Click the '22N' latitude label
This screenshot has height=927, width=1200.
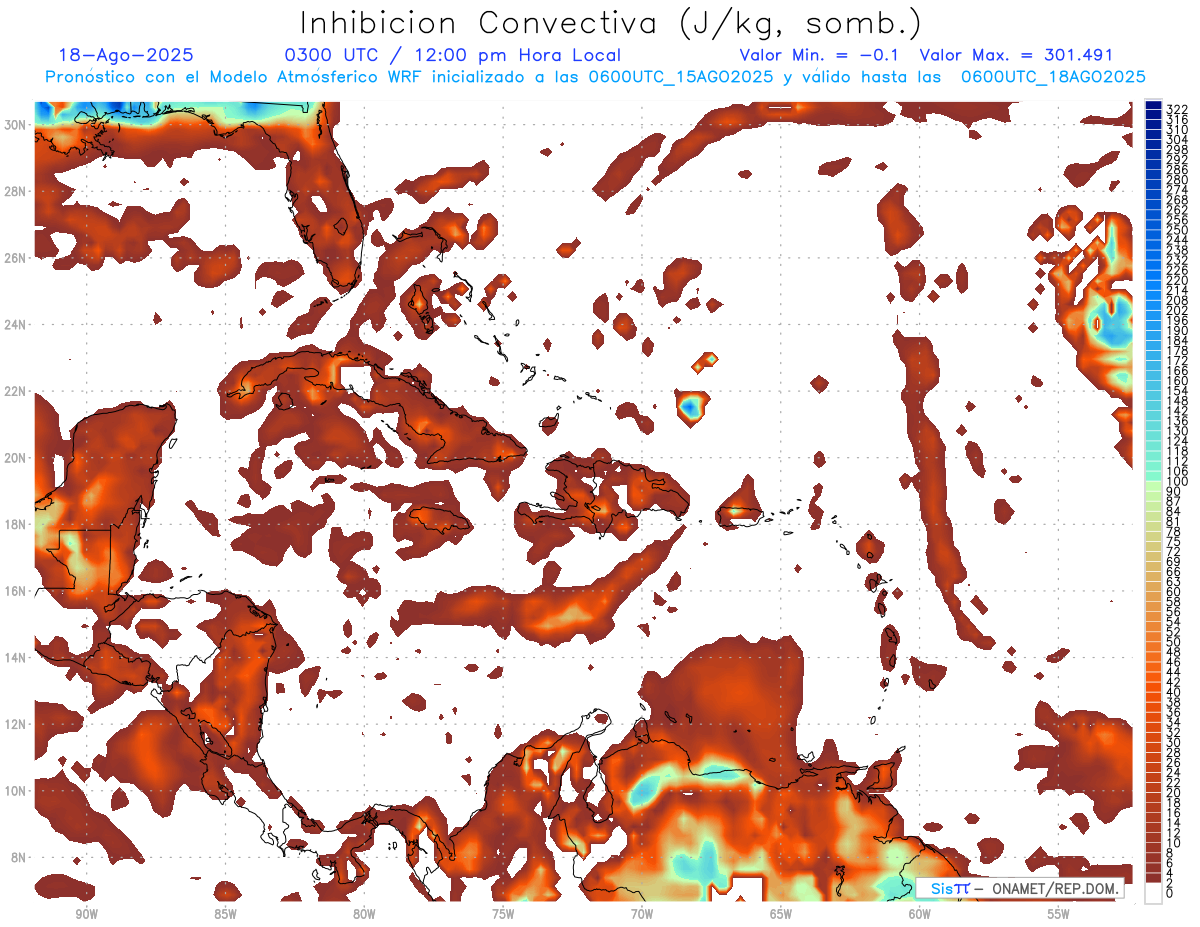pyautogui.click(x=16, y=391)
